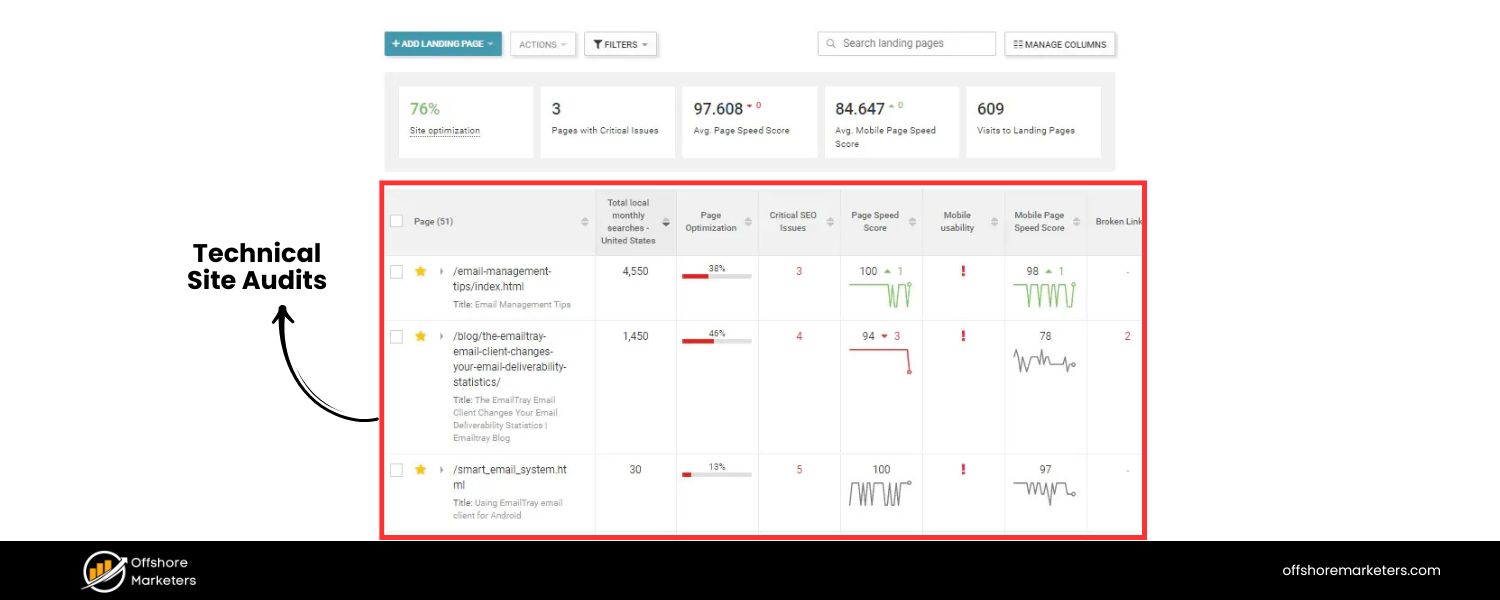Open the Actions dropdown
1500x600 pixels.
click(x=543, y=44)
